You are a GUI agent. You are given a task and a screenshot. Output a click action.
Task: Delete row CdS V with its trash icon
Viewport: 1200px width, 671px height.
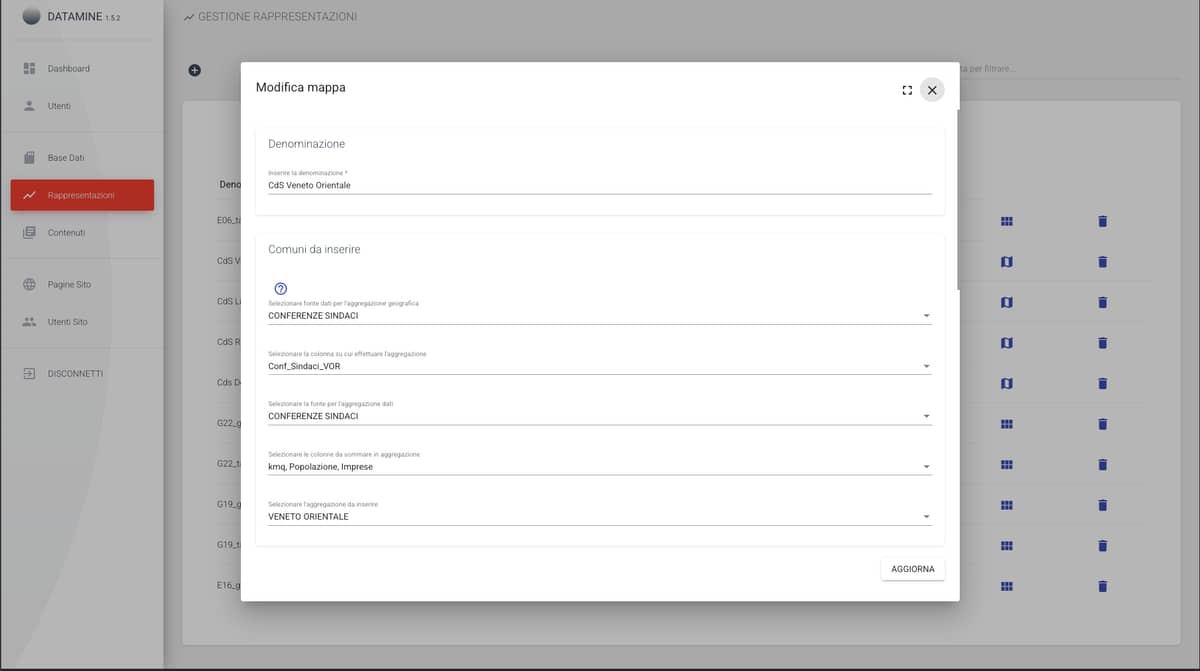pos(1103,261)
